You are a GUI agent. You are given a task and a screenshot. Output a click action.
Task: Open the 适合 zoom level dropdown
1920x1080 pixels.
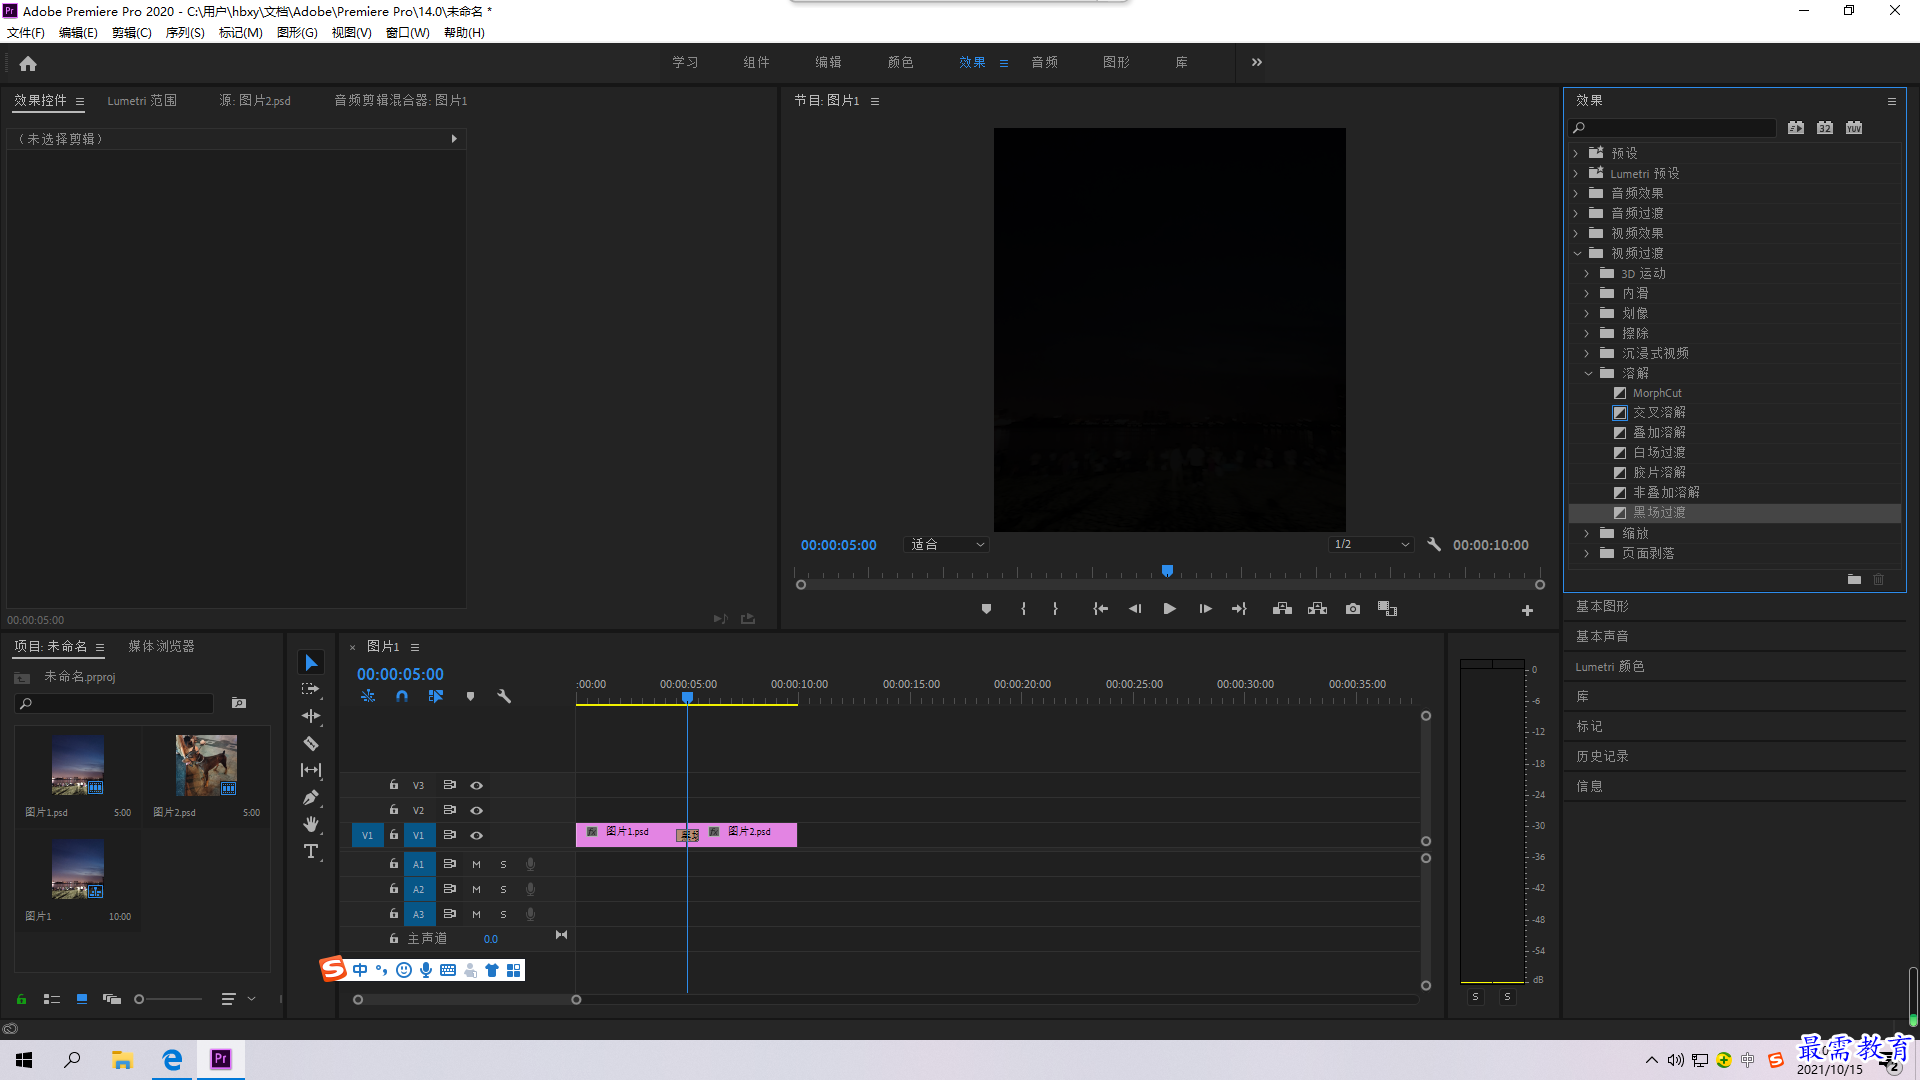click(946, 545)
